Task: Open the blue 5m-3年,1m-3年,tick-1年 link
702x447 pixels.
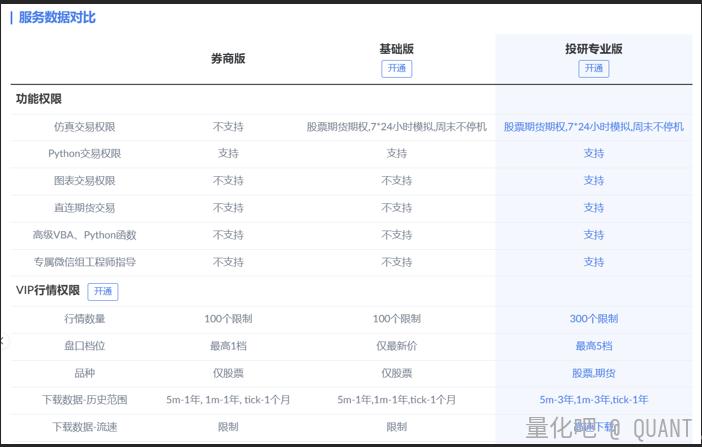Action: [x=593, y=400]
